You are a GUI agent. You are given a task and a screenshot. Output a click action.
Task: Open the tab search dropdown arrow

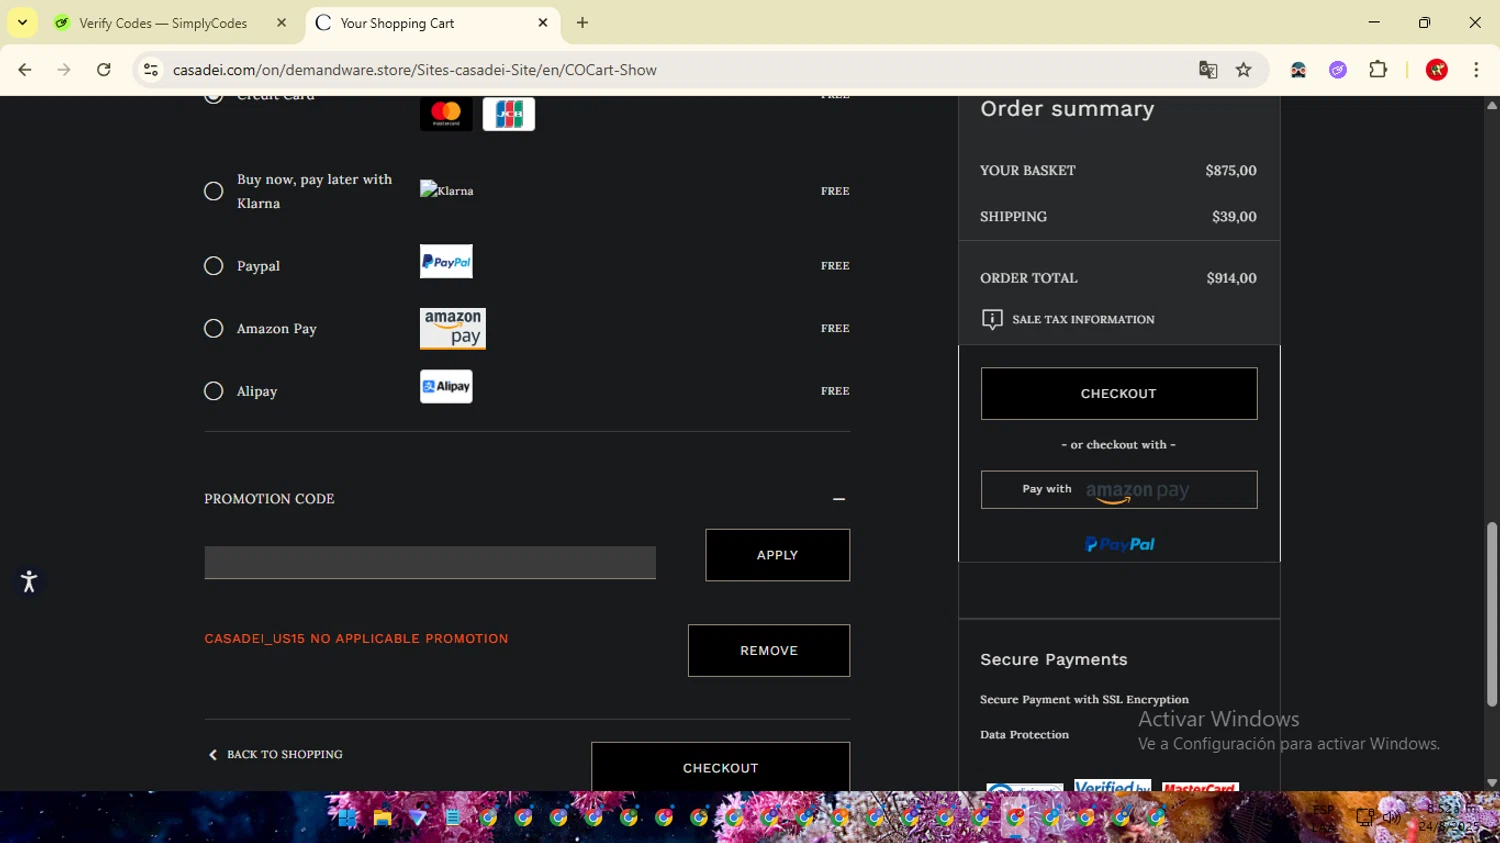[22, 23]
